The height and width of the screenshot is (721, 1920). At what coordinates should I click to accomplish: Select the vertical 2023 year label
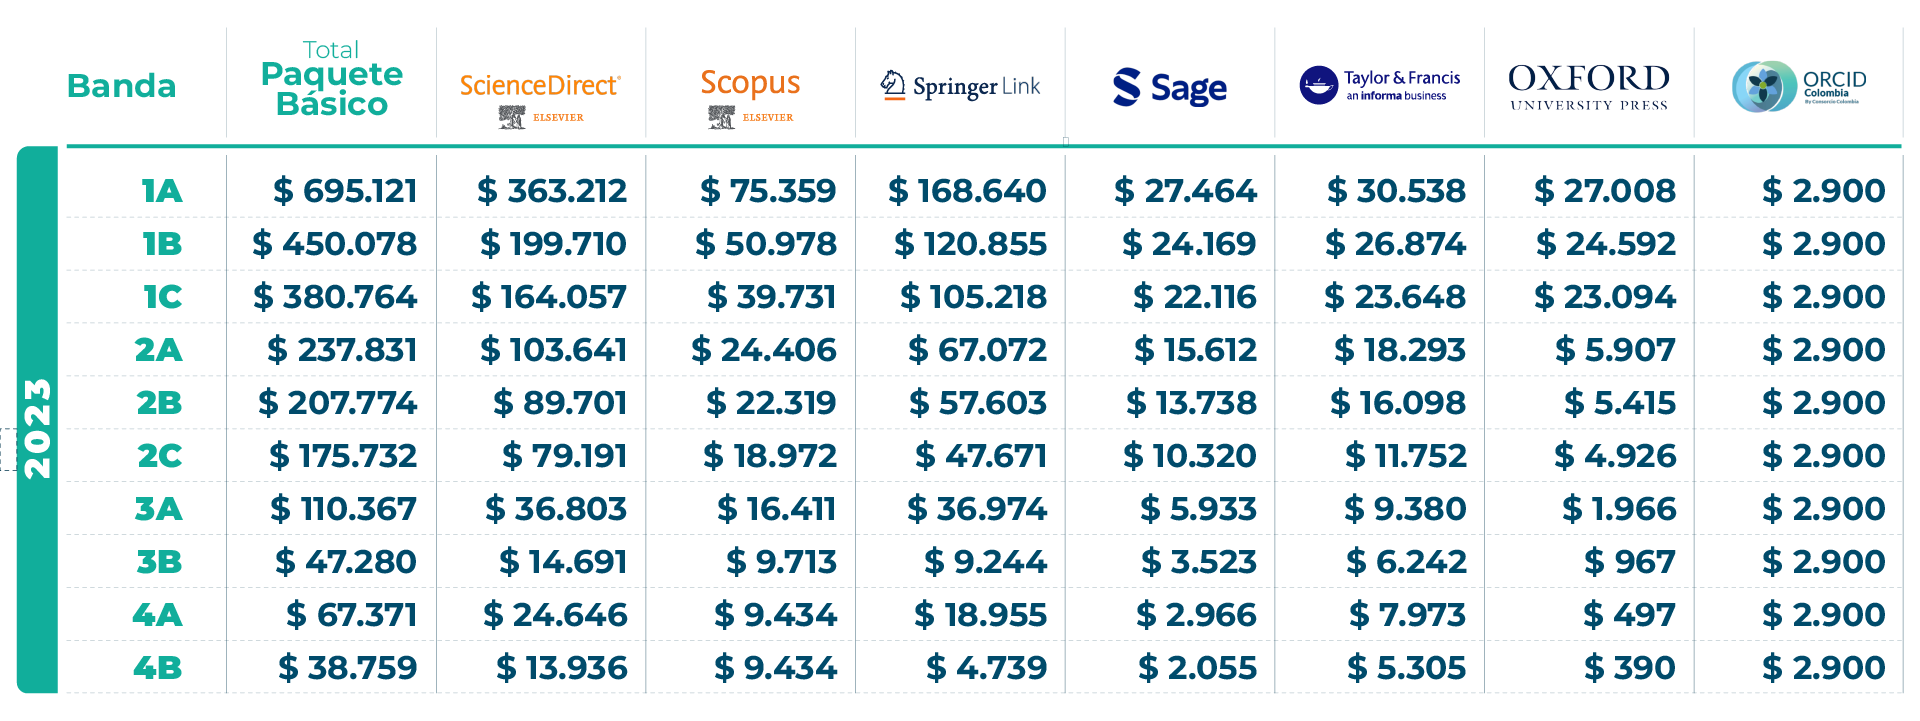point(37,428)
